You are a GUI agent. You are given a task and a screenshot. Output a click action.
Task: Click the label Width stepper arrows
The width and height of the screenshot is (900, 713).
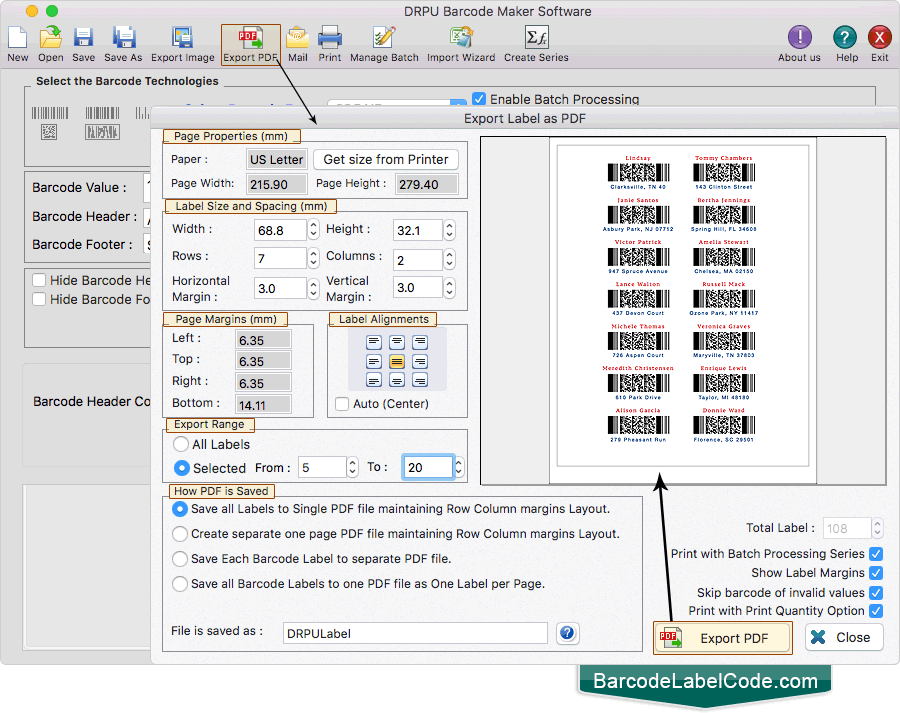tap(313, 230)
